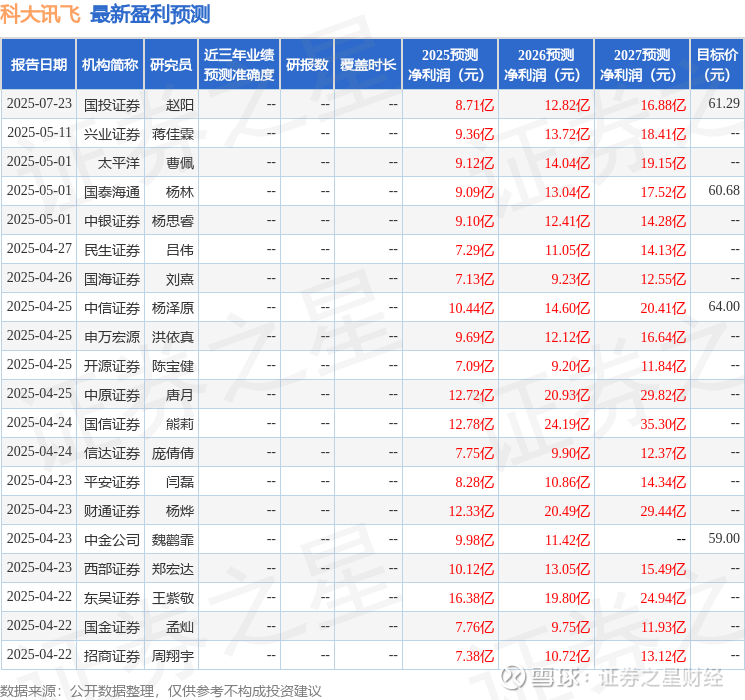Select the 东吴证券 institution cell

click(112, 598)
